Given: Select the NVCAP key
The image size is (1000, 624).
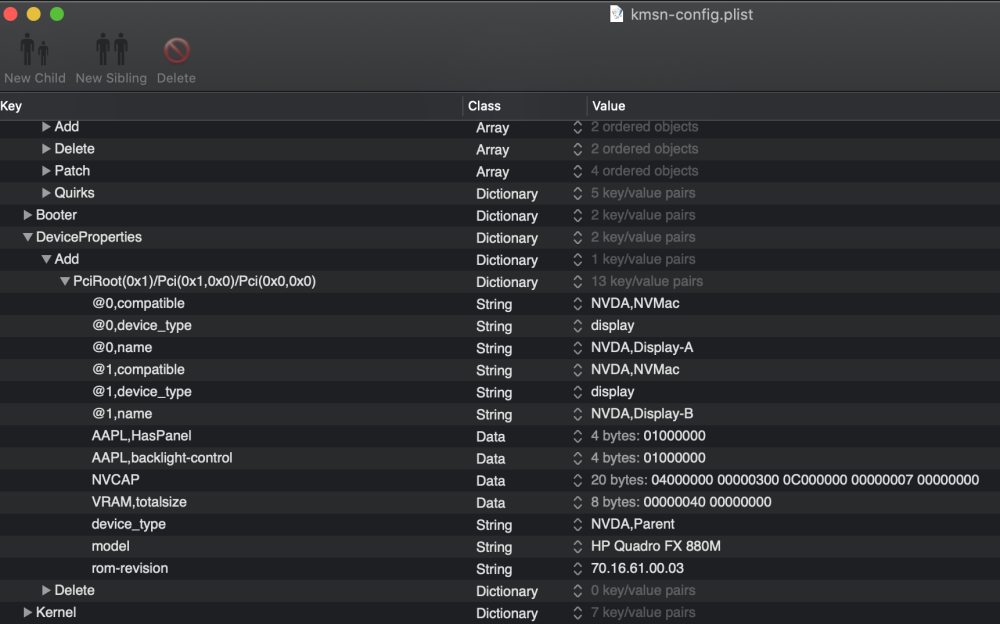Looking at the screenshot, I should coord(115,480).
